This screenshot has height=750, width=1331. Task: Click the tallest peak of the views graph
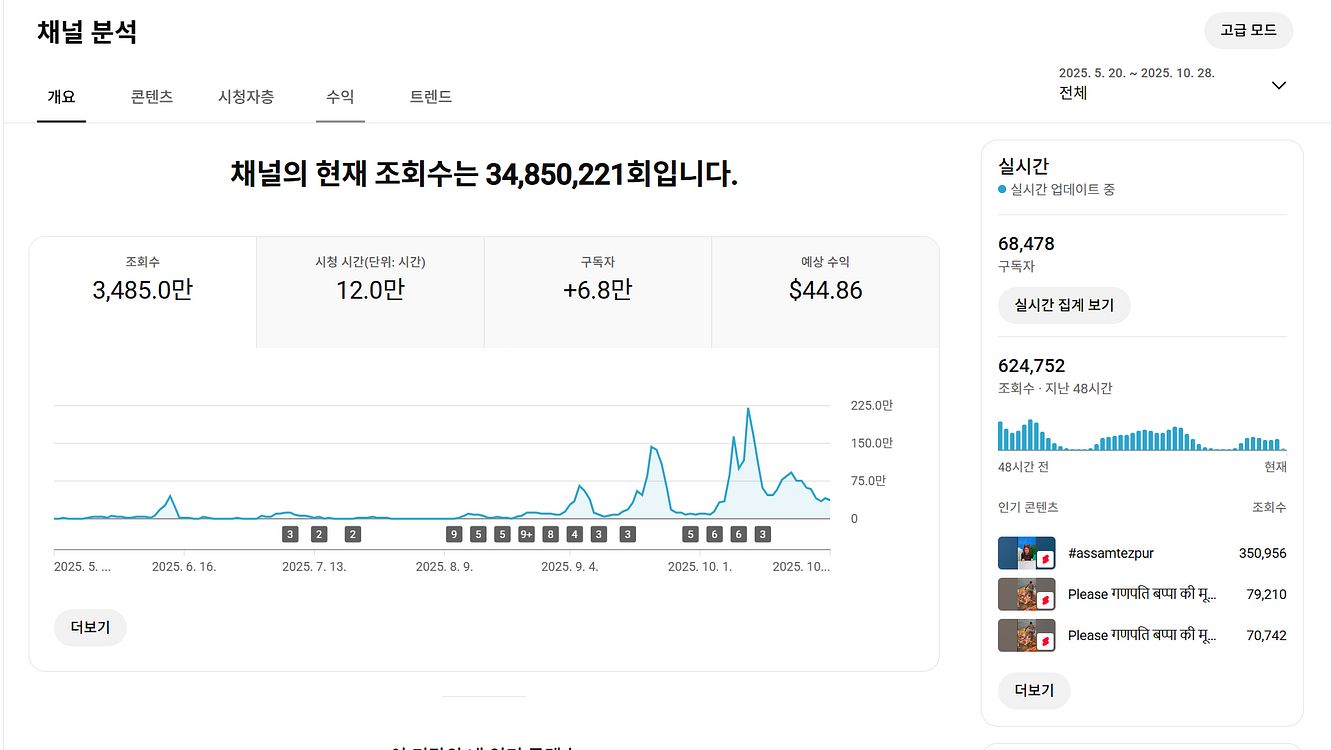click(x=748, y=409)
